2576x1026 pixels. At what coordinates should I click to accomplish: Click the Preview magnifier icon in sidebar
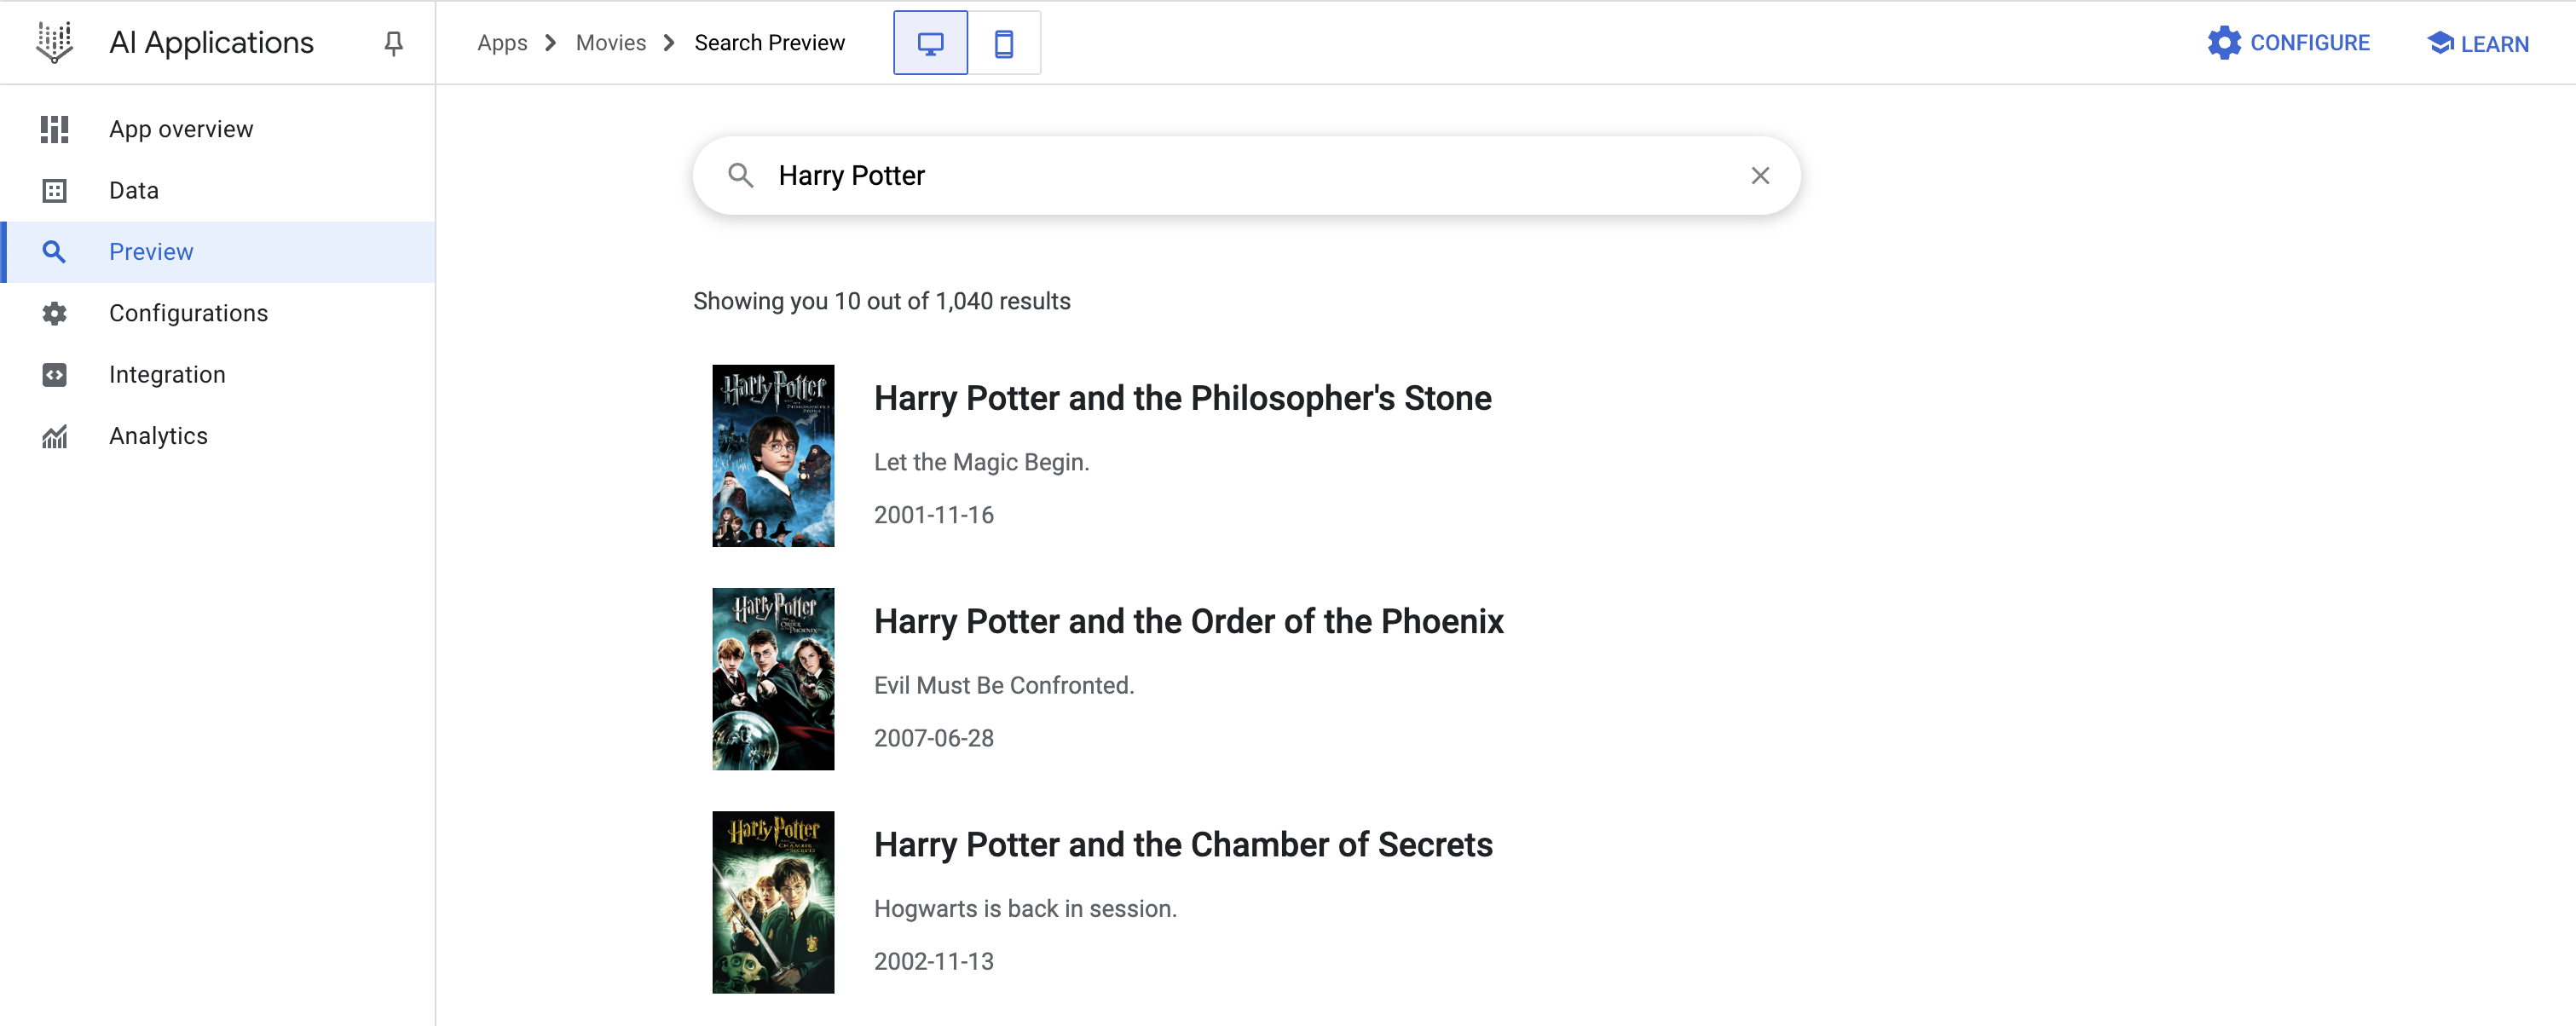(54, 251)
